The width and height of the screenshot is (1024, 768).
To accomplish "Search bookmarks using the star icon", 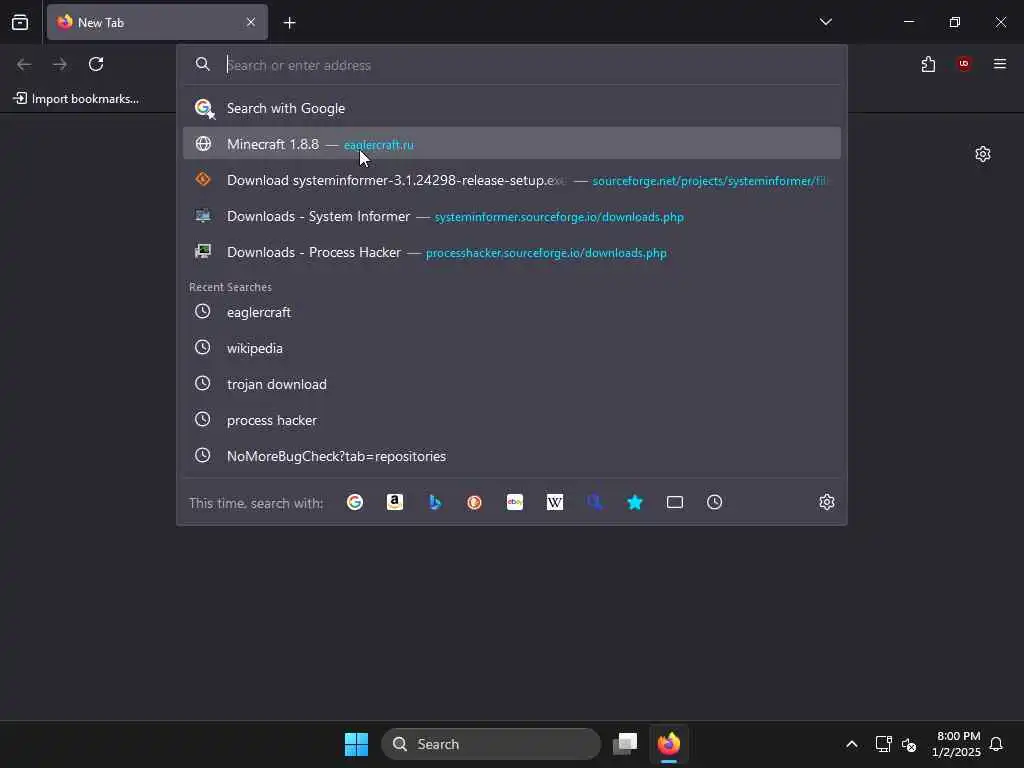I will click(x=635, y=502).
